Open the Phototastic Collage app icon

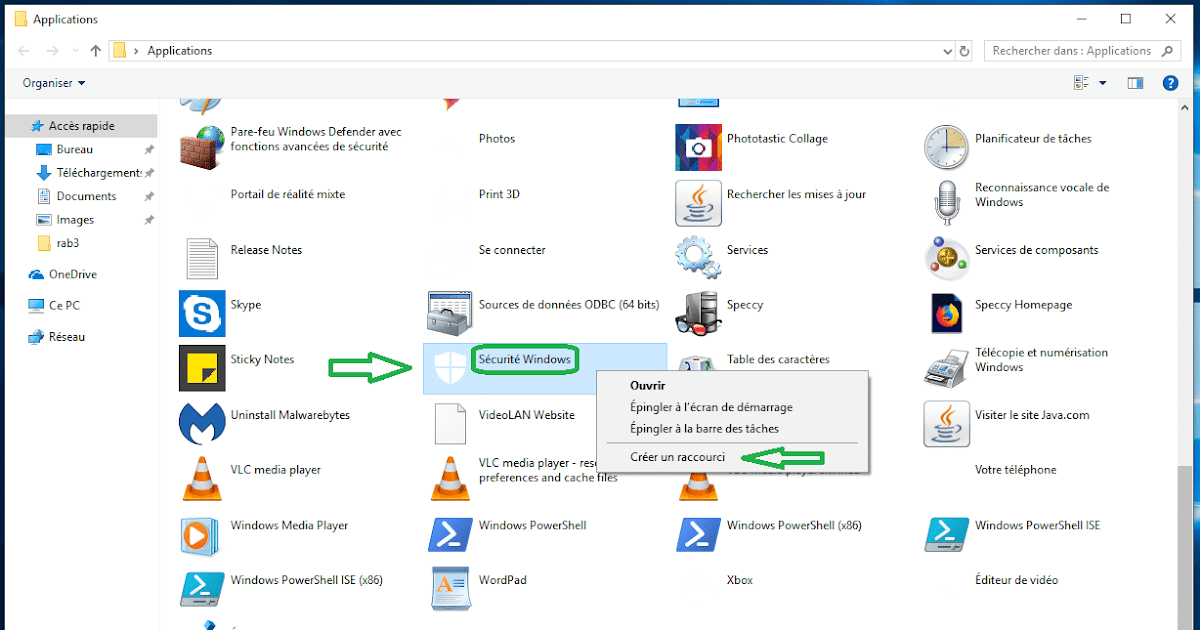click(698, 147)
